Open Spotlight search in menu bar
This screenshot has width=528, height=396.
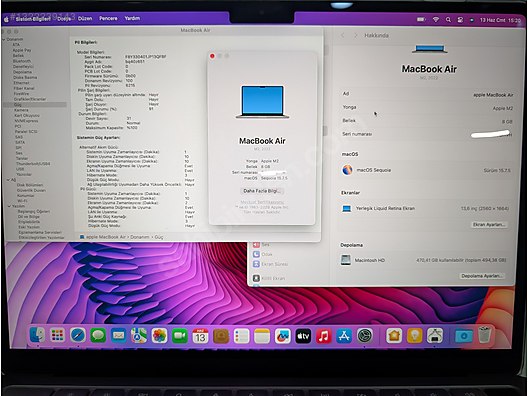448,20
